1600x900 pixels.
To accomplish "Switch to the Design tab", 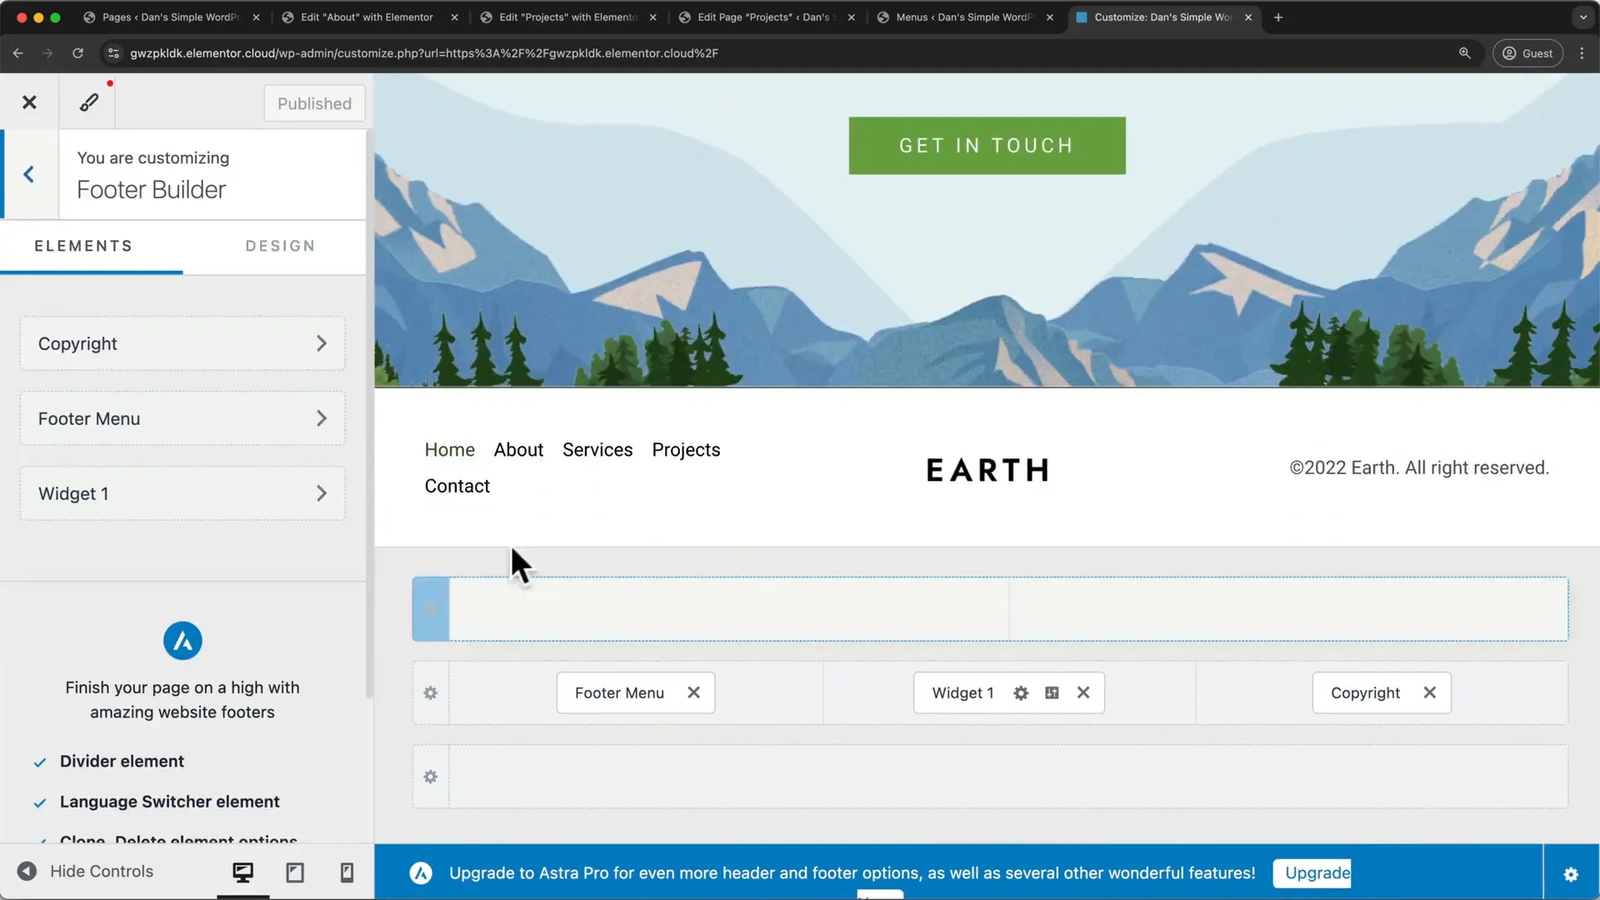I will pos(280,246).
